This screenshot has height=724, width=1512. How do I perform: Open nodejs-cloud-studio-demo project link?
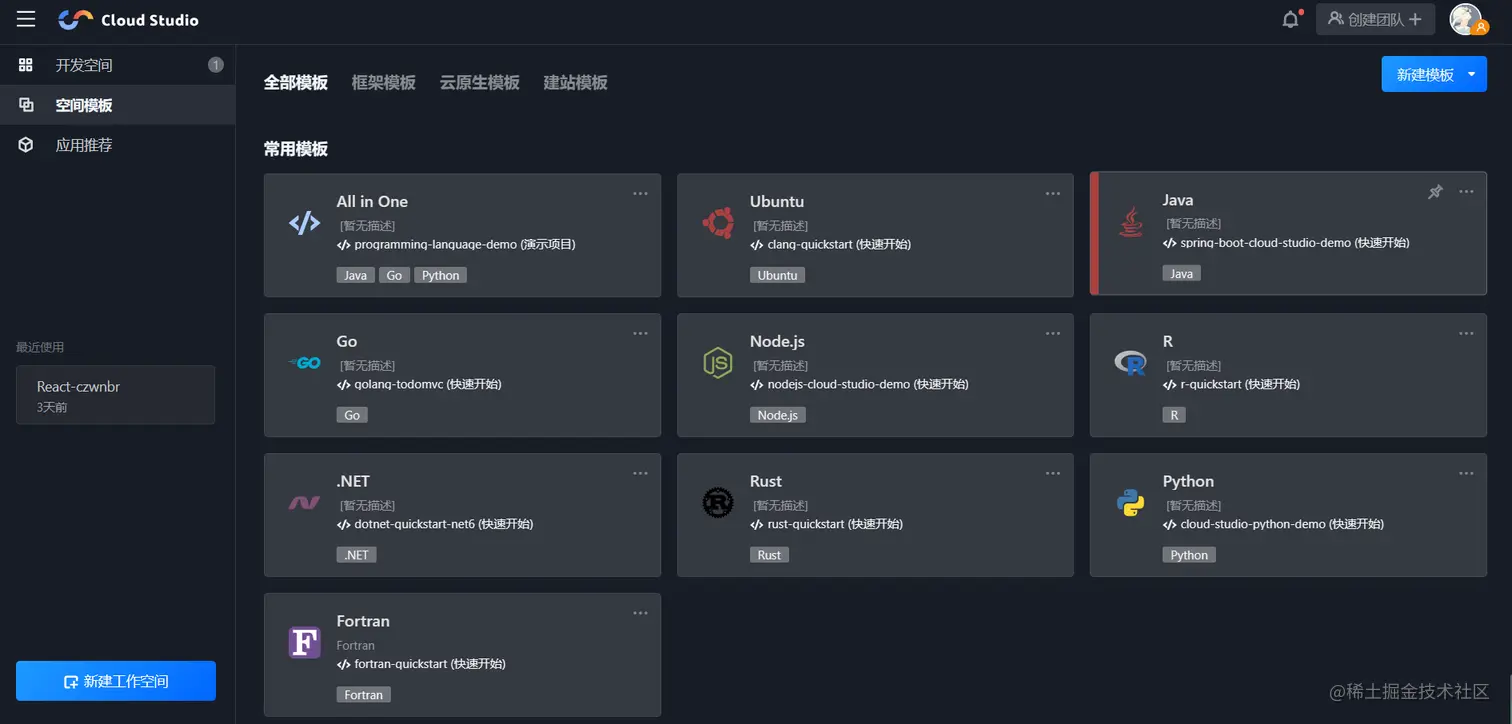(859, 384)
